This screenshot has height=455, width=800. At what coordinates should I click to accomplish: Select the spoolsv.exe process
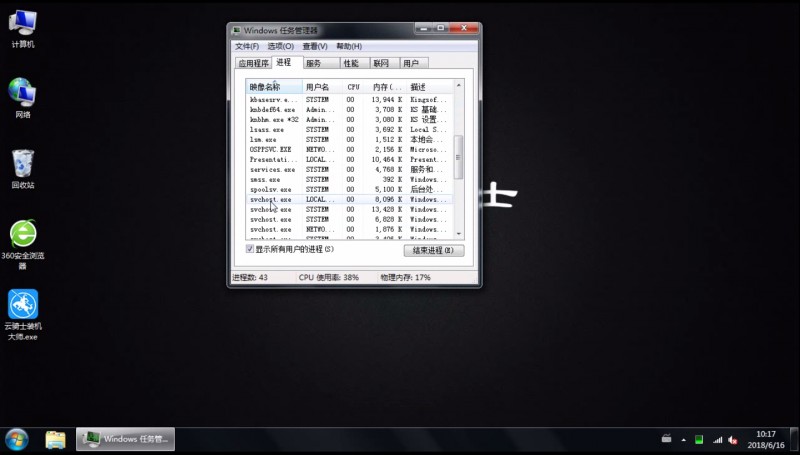[x=349, y=189]
